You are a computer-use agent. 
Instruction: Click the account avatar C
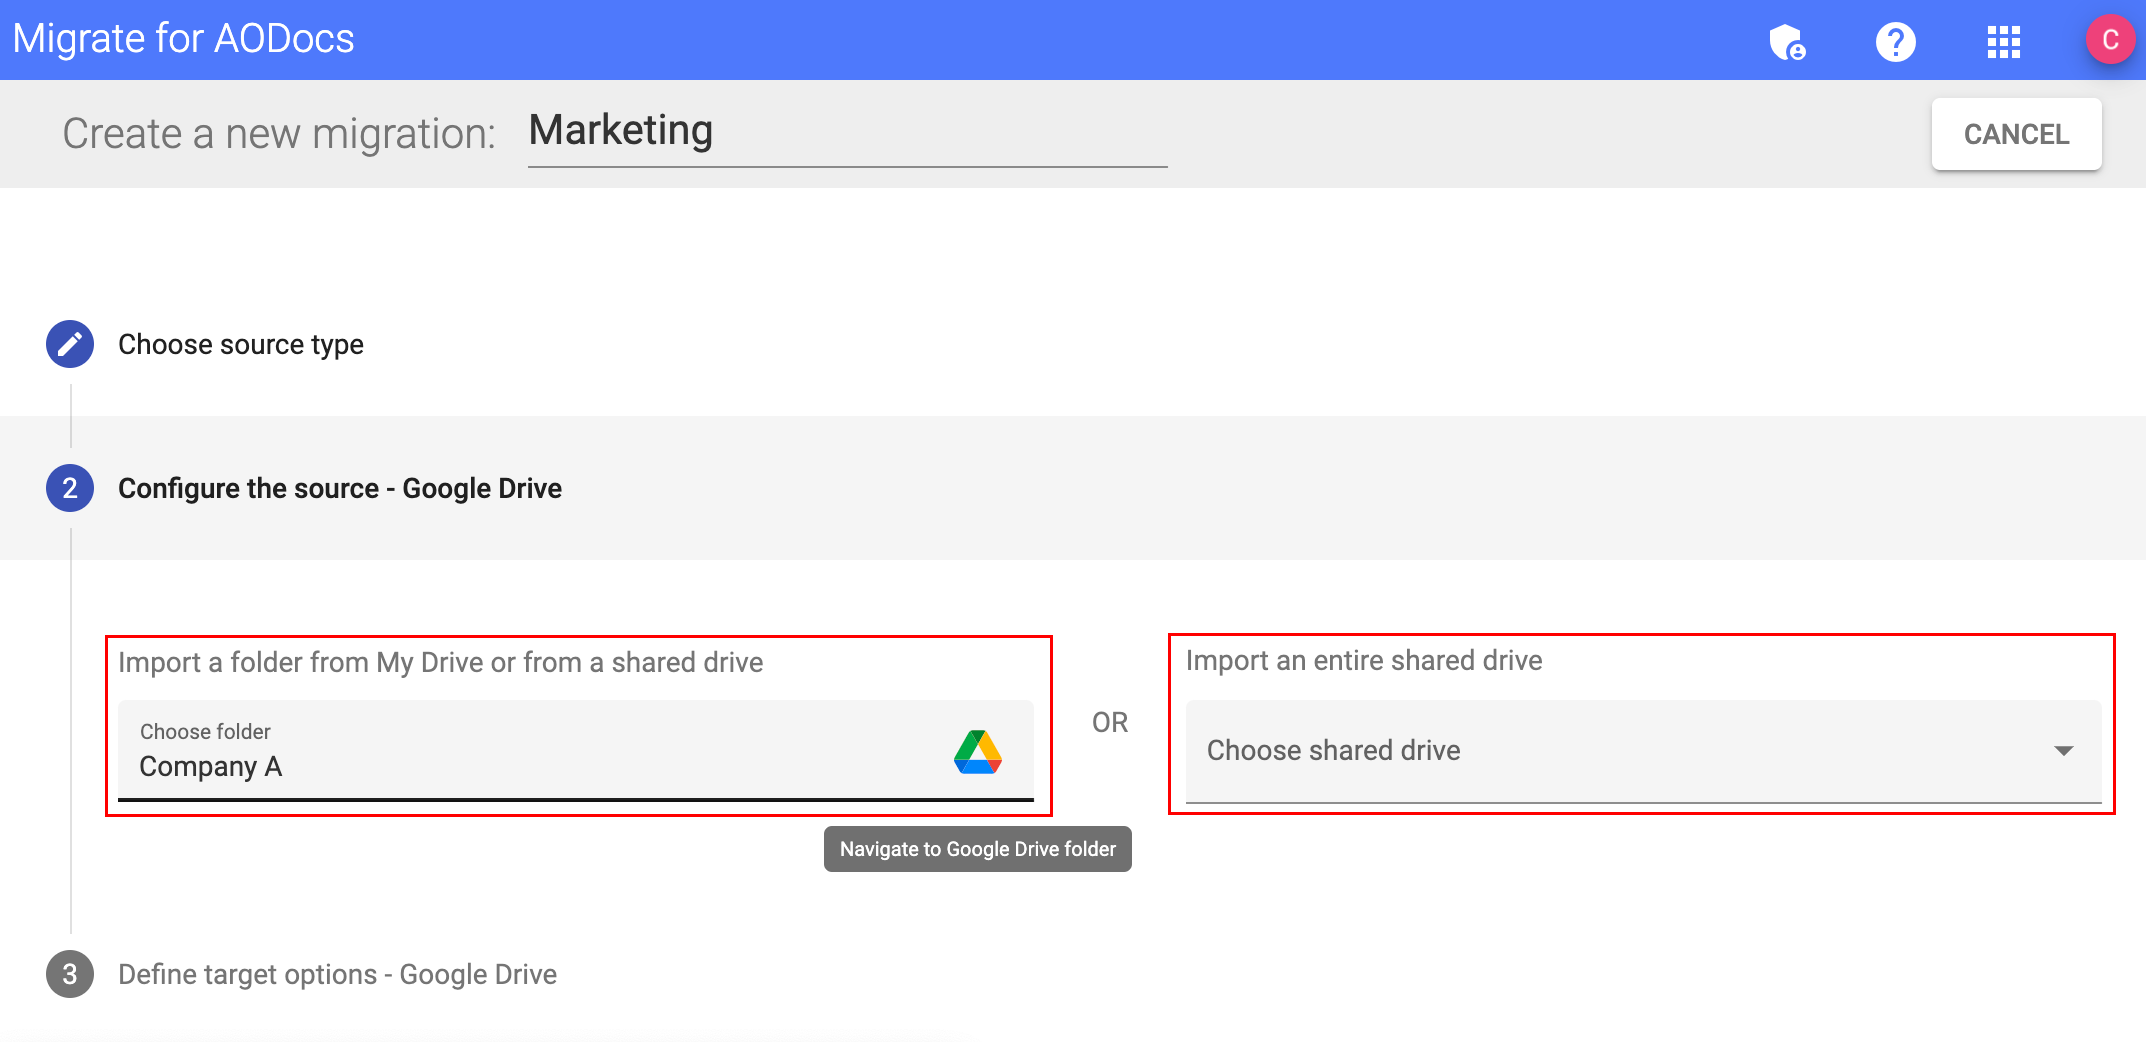click(x=2110, y=40)
